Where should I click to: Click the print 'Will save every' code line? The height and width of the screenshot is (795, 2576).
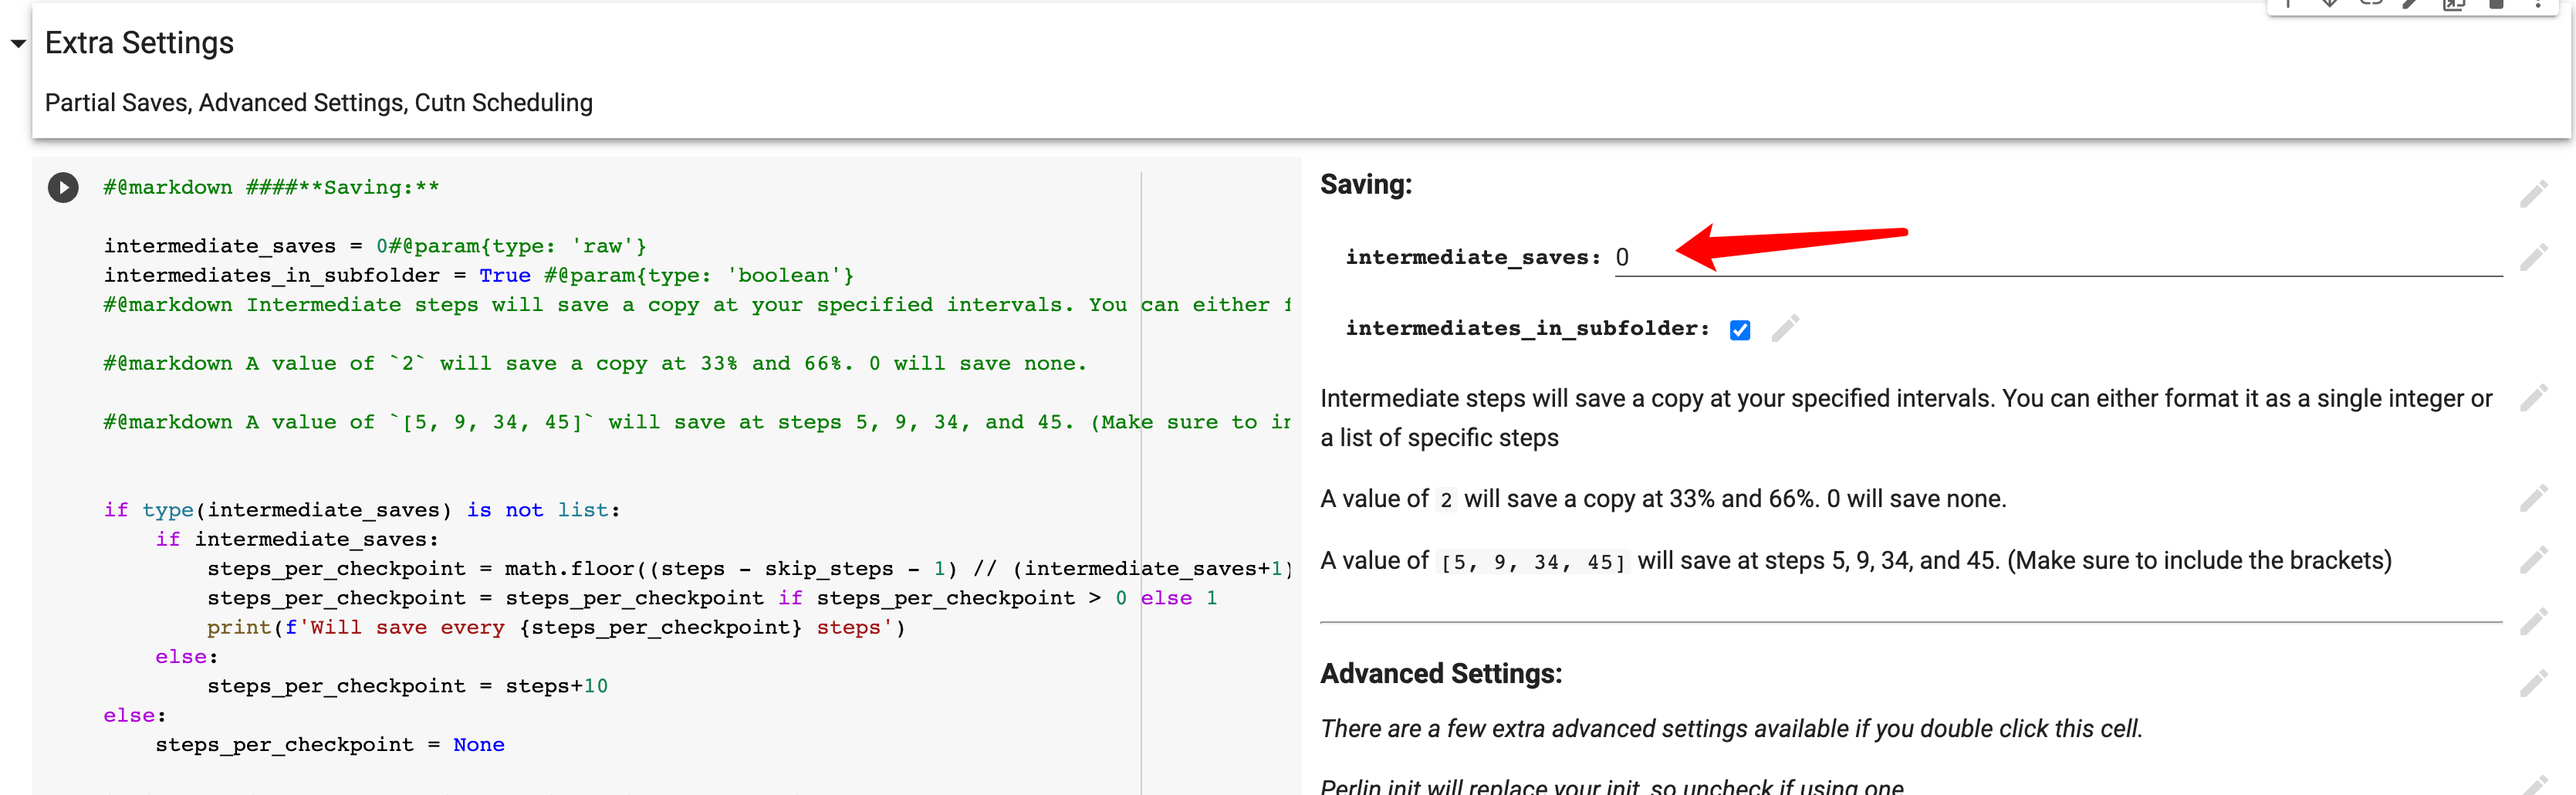coord(556,628)
